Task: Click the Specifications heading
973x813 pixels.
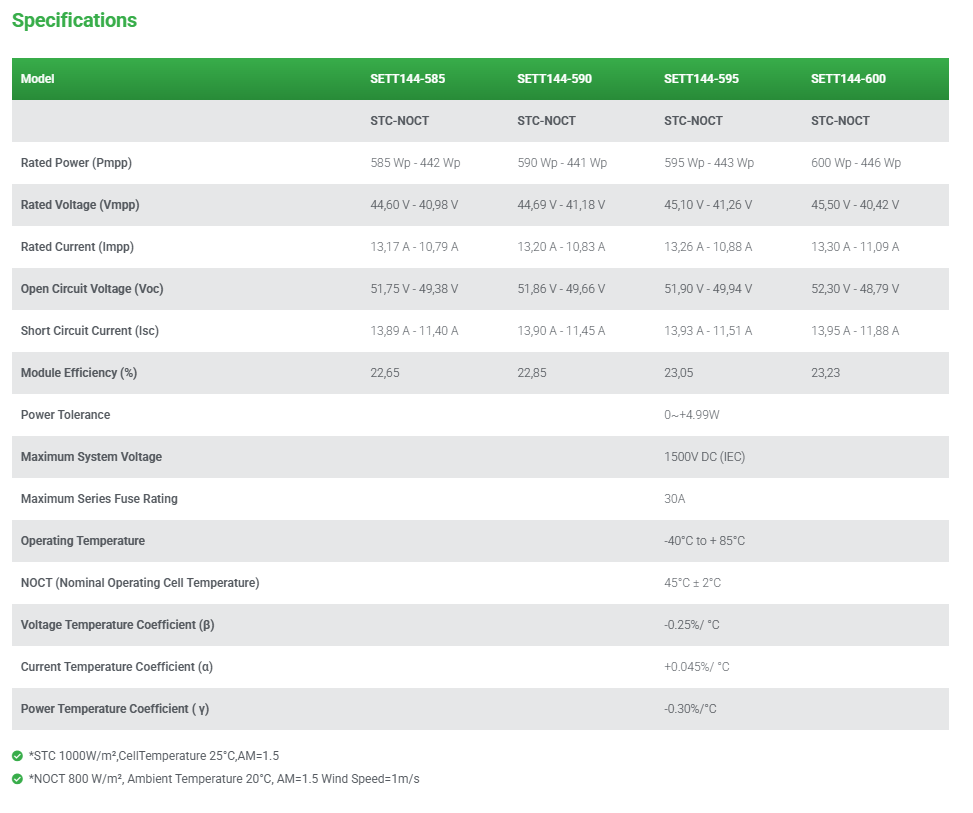Action: pos(74,20)
